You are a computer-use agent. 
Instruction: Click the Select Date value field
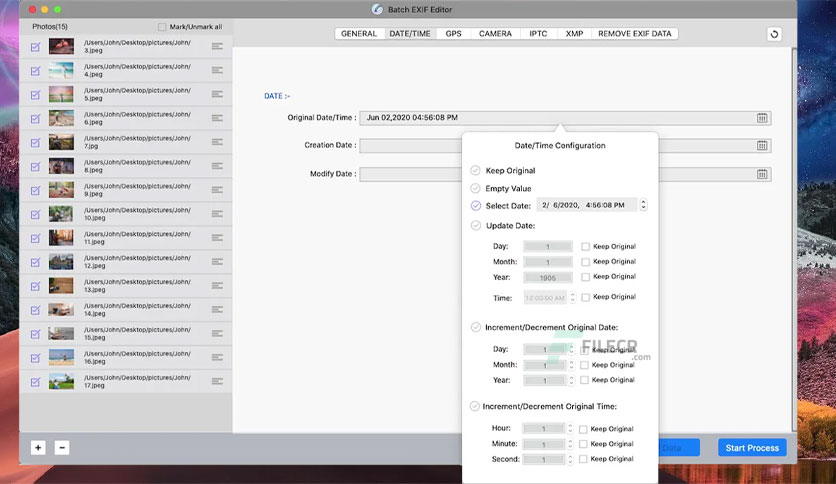pyautogui.click(x=586, y=205)
